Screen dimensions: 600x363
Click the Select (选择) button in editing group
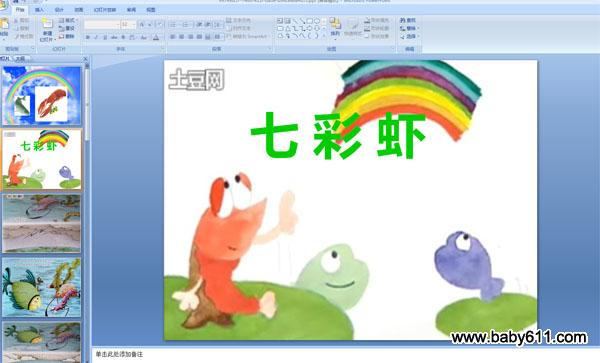point(409,36)
